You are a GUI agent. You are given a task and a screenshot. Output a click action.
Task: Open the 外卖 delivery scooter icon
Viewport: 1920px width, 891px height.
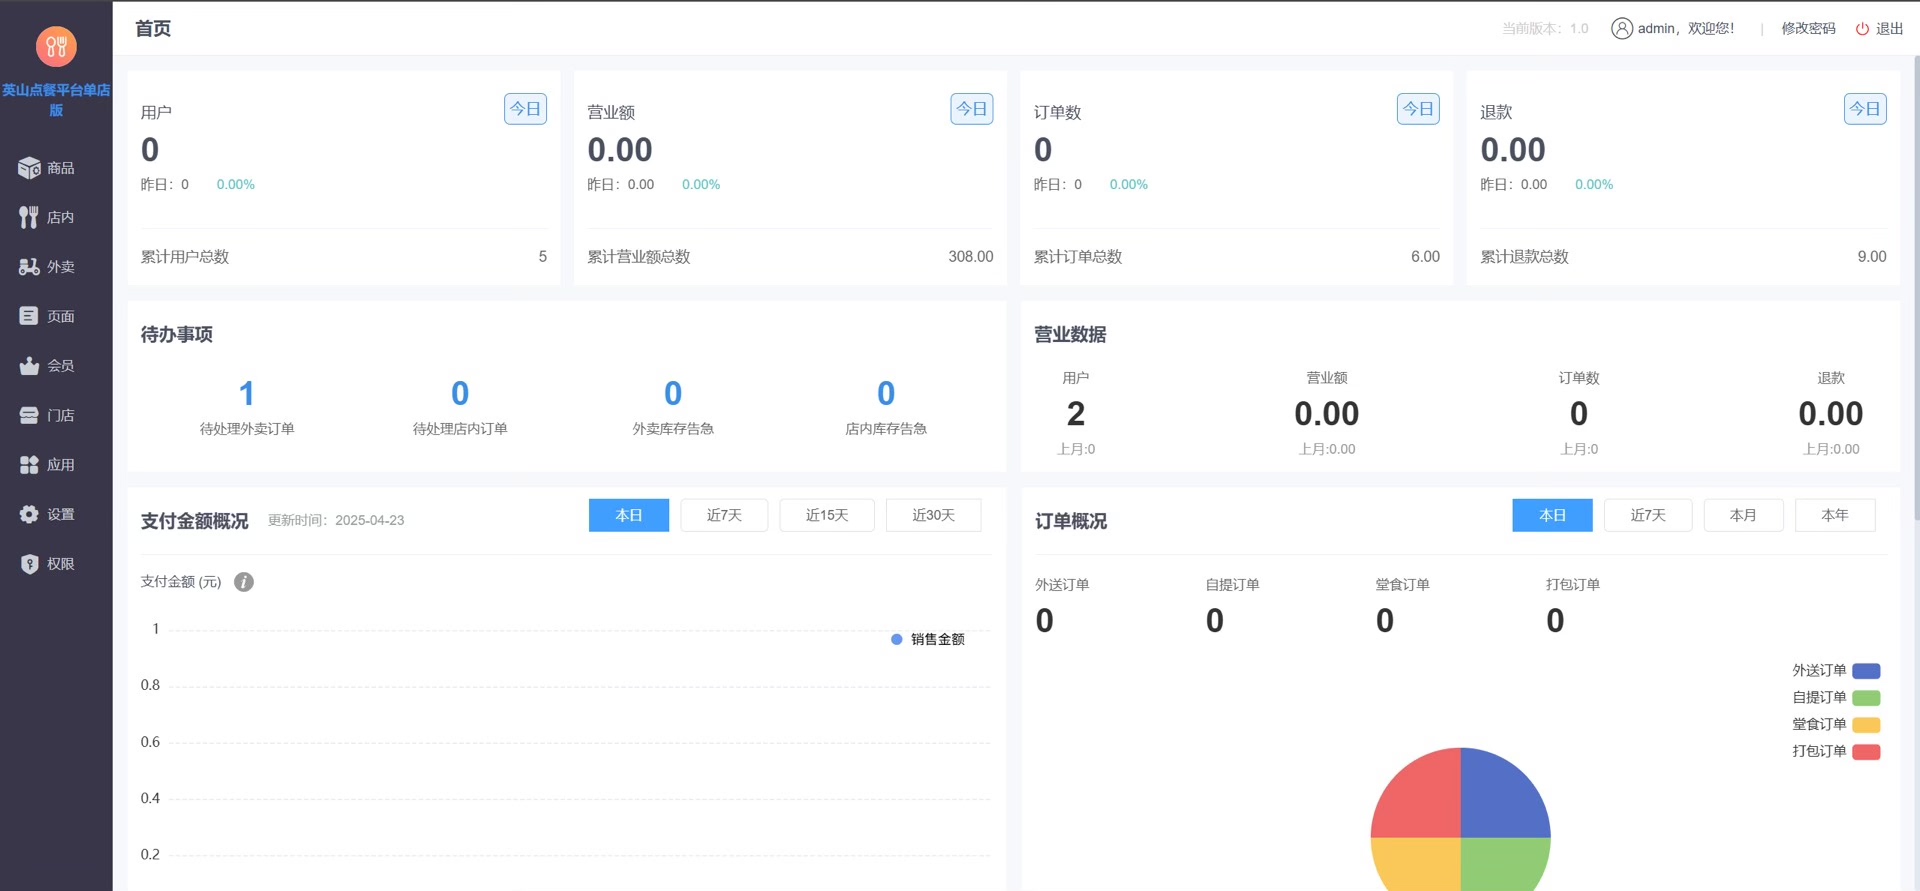pos(29,267)
